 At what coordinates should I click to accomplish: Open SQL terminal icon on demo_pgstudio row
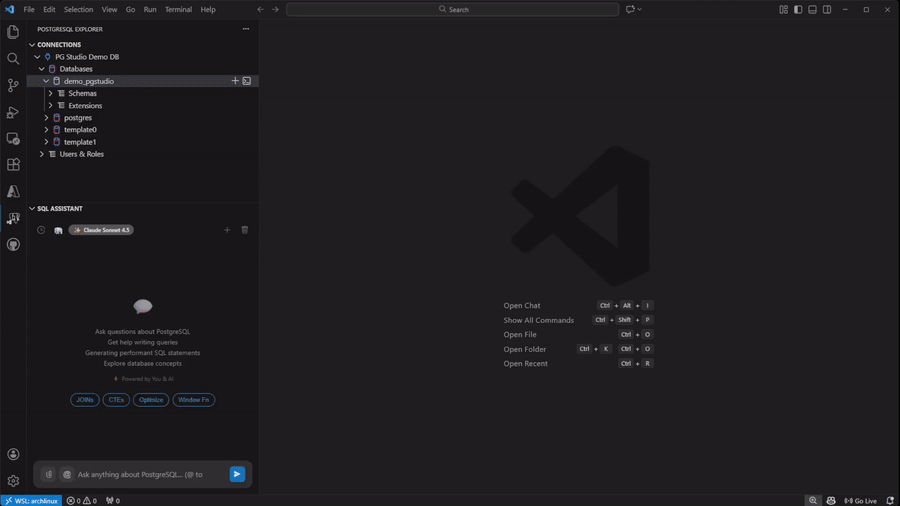coord(247,81)
